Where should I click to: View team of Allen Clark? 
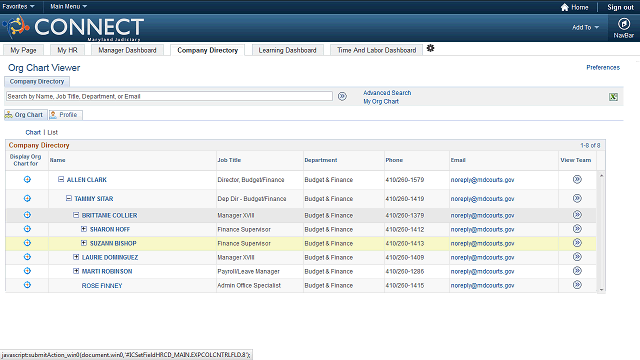577,179
